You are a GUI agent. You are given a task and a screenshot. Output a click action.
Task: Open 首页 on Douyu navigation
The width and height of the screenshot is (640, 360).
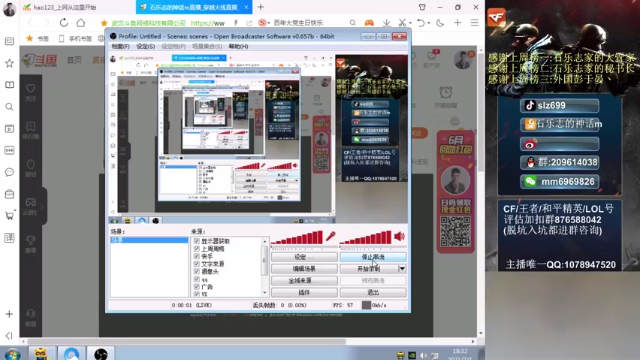(74, 60)
